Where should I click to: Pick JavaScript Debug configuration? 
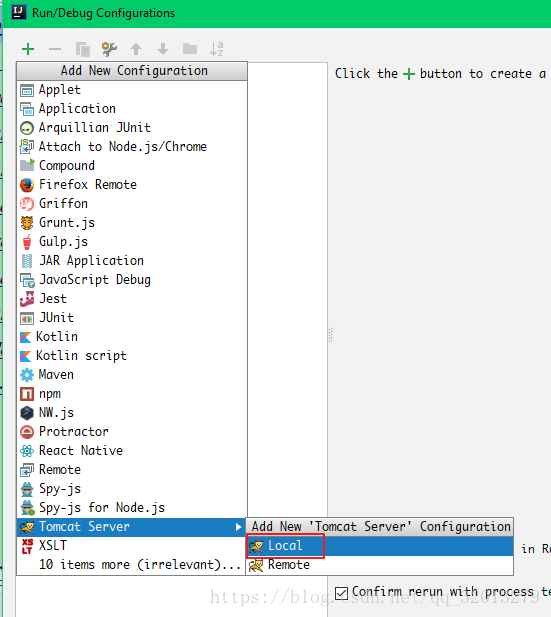(x=132, y=279)
